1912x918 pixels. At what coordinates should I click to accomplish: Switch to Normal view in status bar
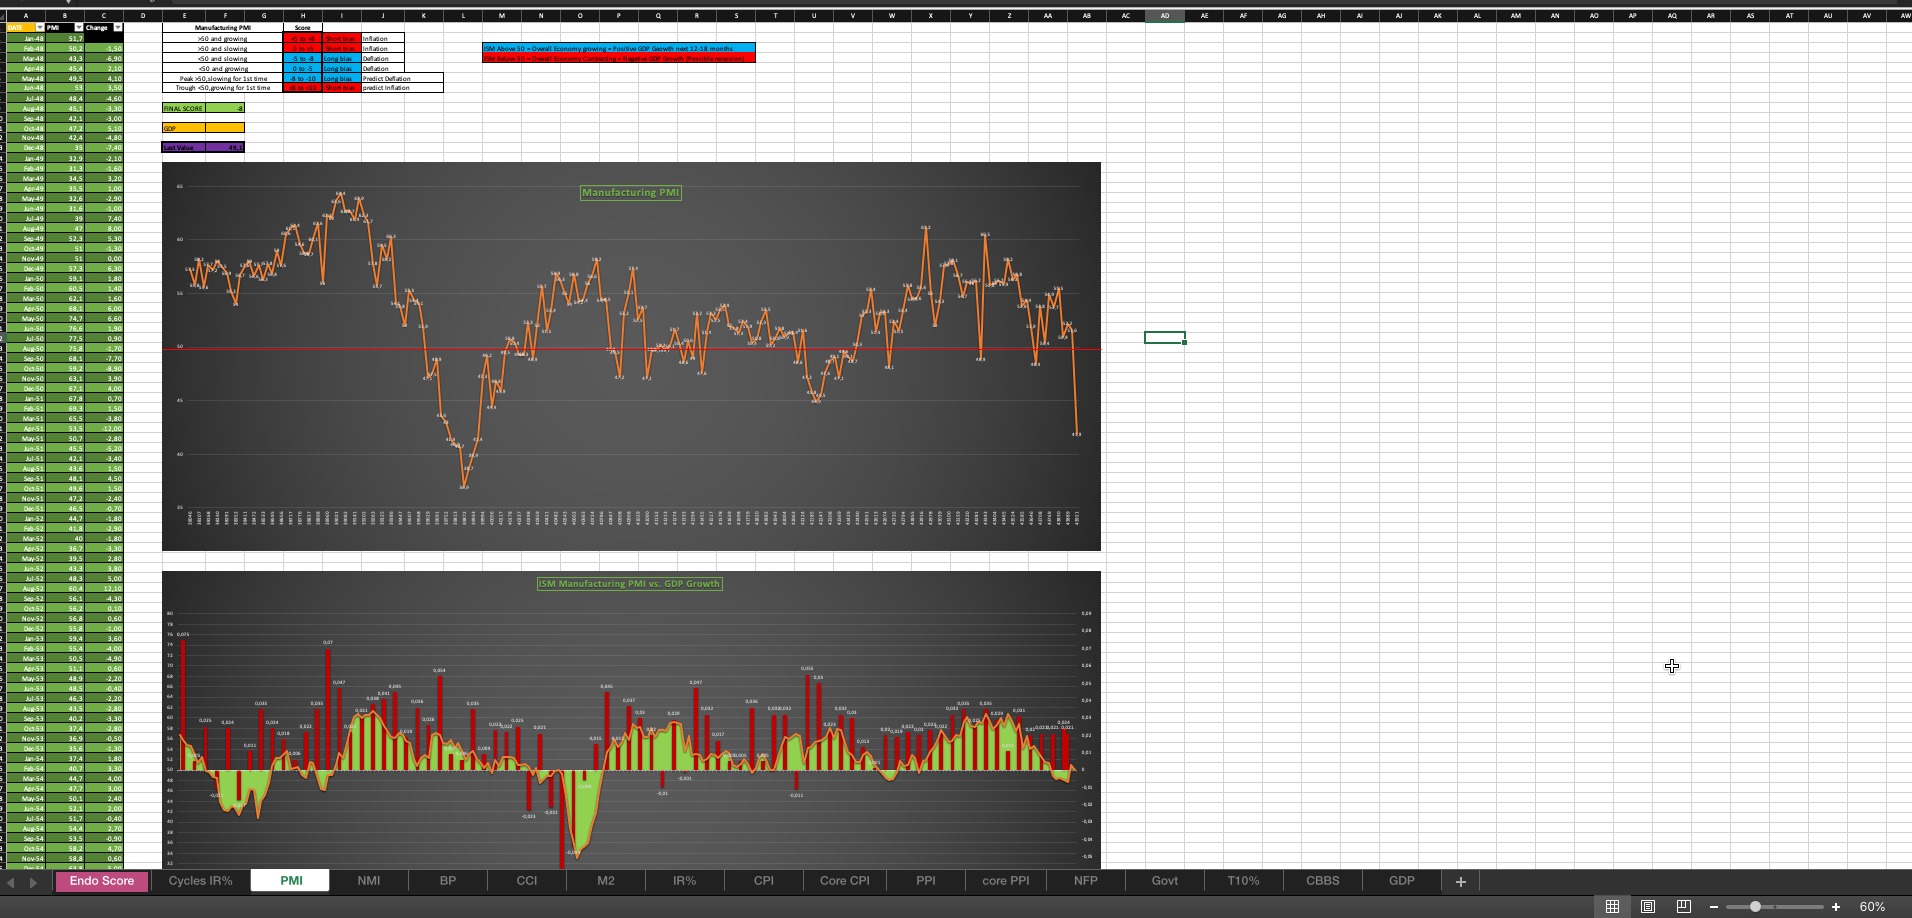pyautogui.click(x=1612, y=906)
